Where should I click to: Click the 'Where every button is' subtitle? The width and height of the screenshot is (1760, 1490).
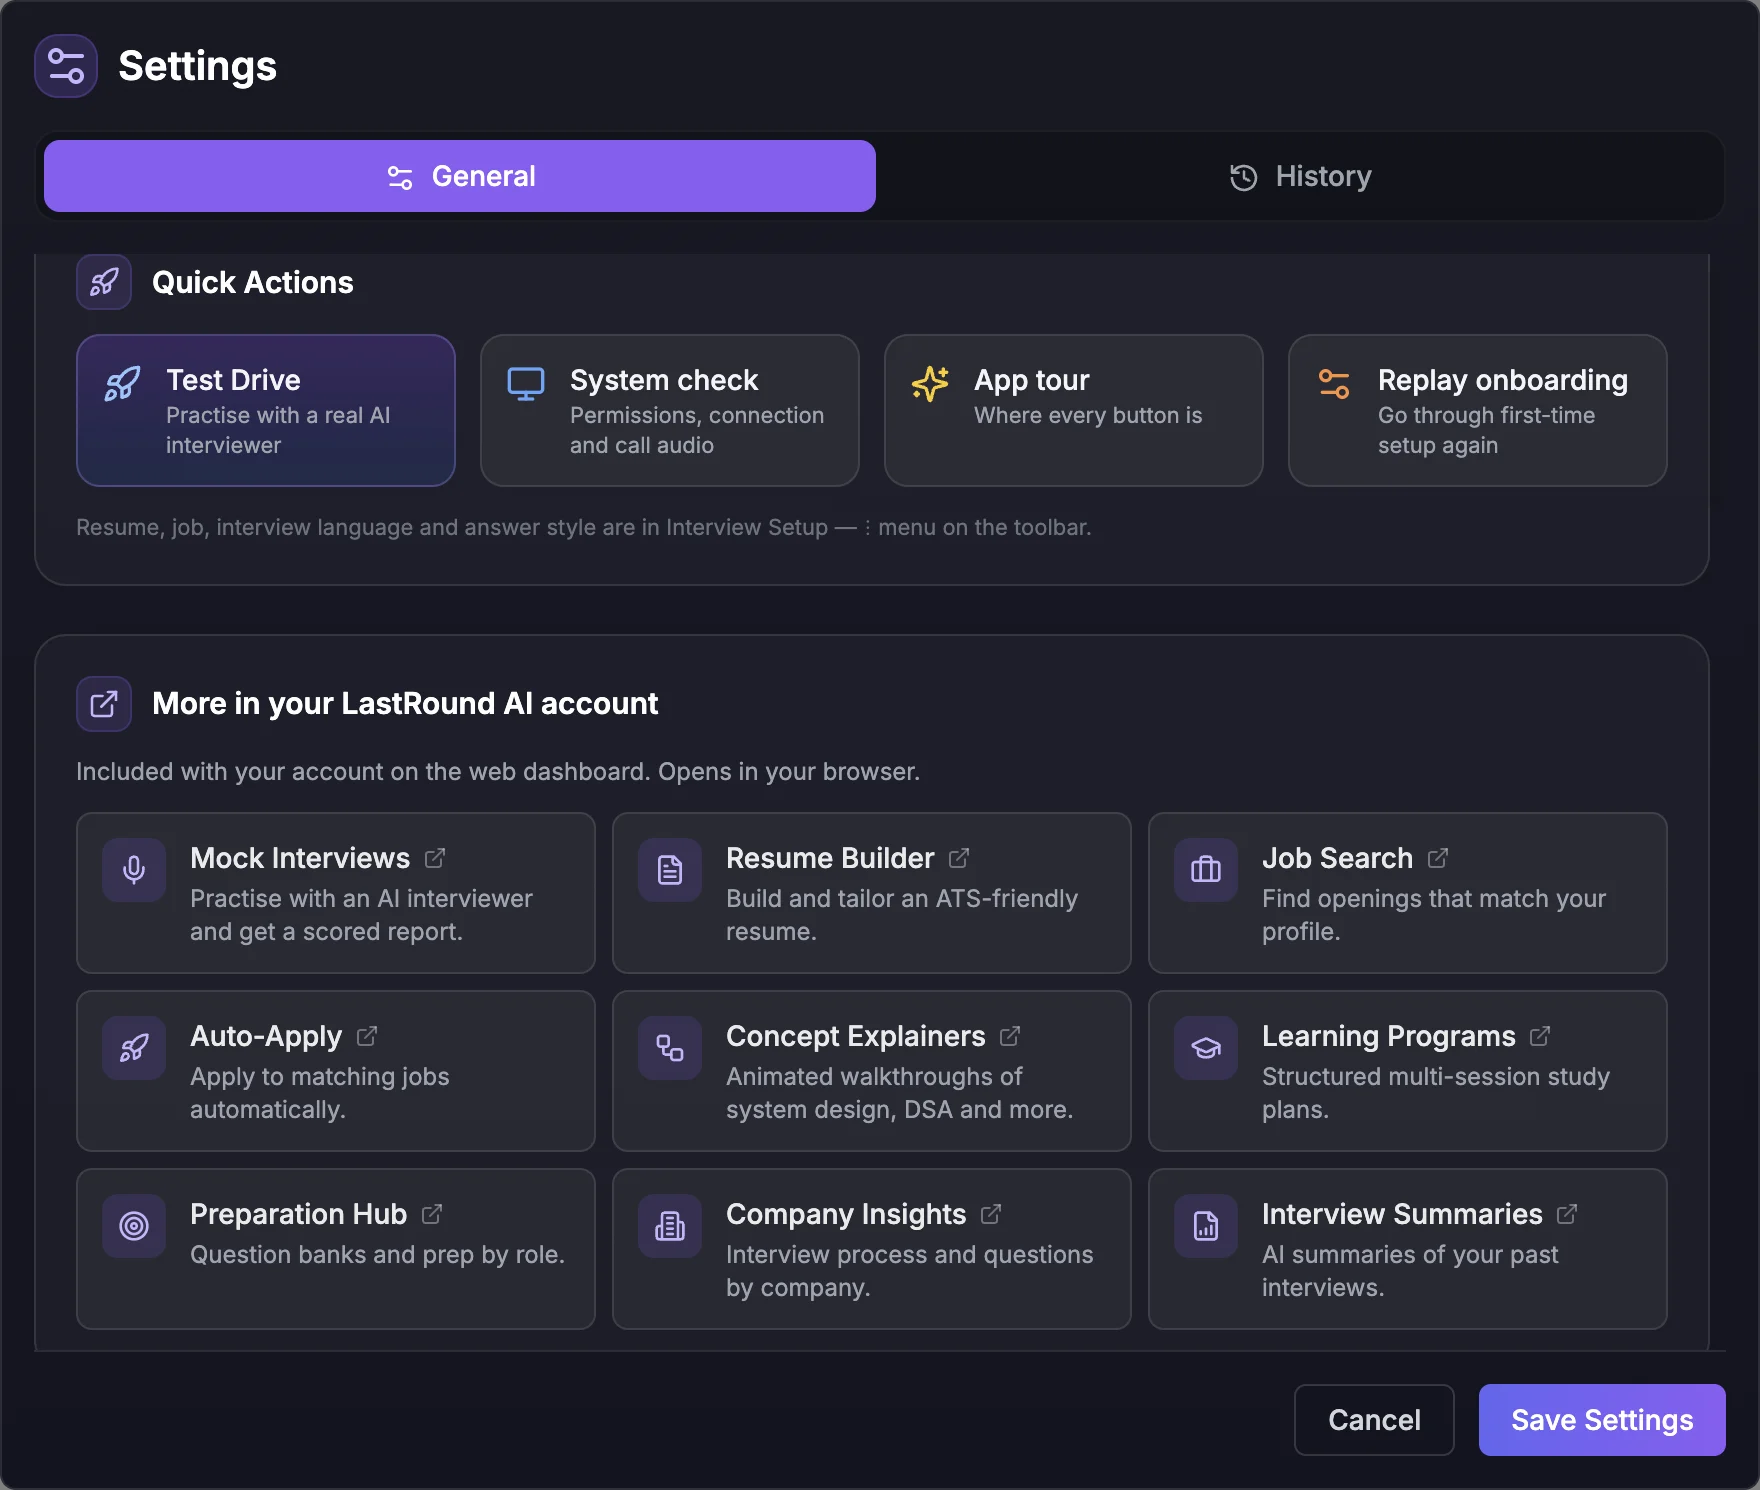1088,415
